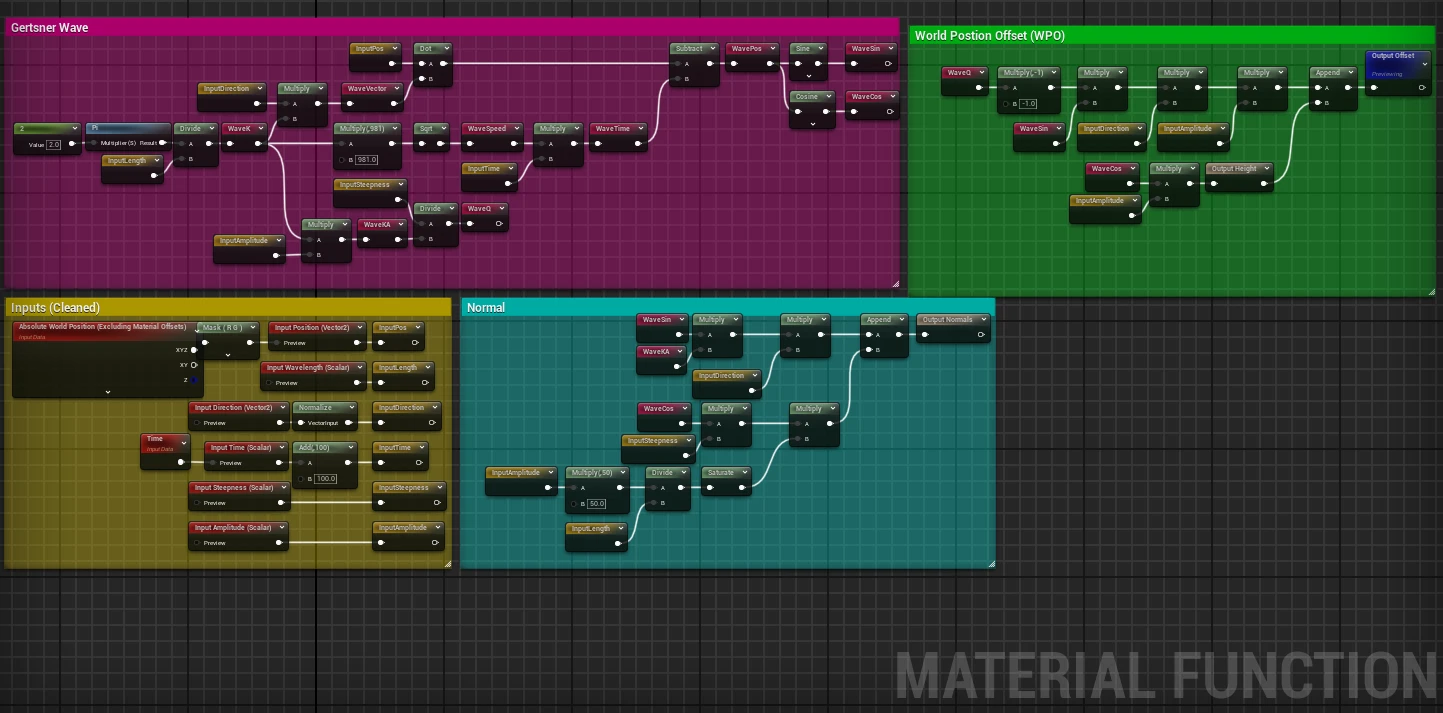Image resolution: width=1443 pixels, height=713 pixels.
Task: Click the blue Z output pin on Absolute World Position
Action: point(194,380)
